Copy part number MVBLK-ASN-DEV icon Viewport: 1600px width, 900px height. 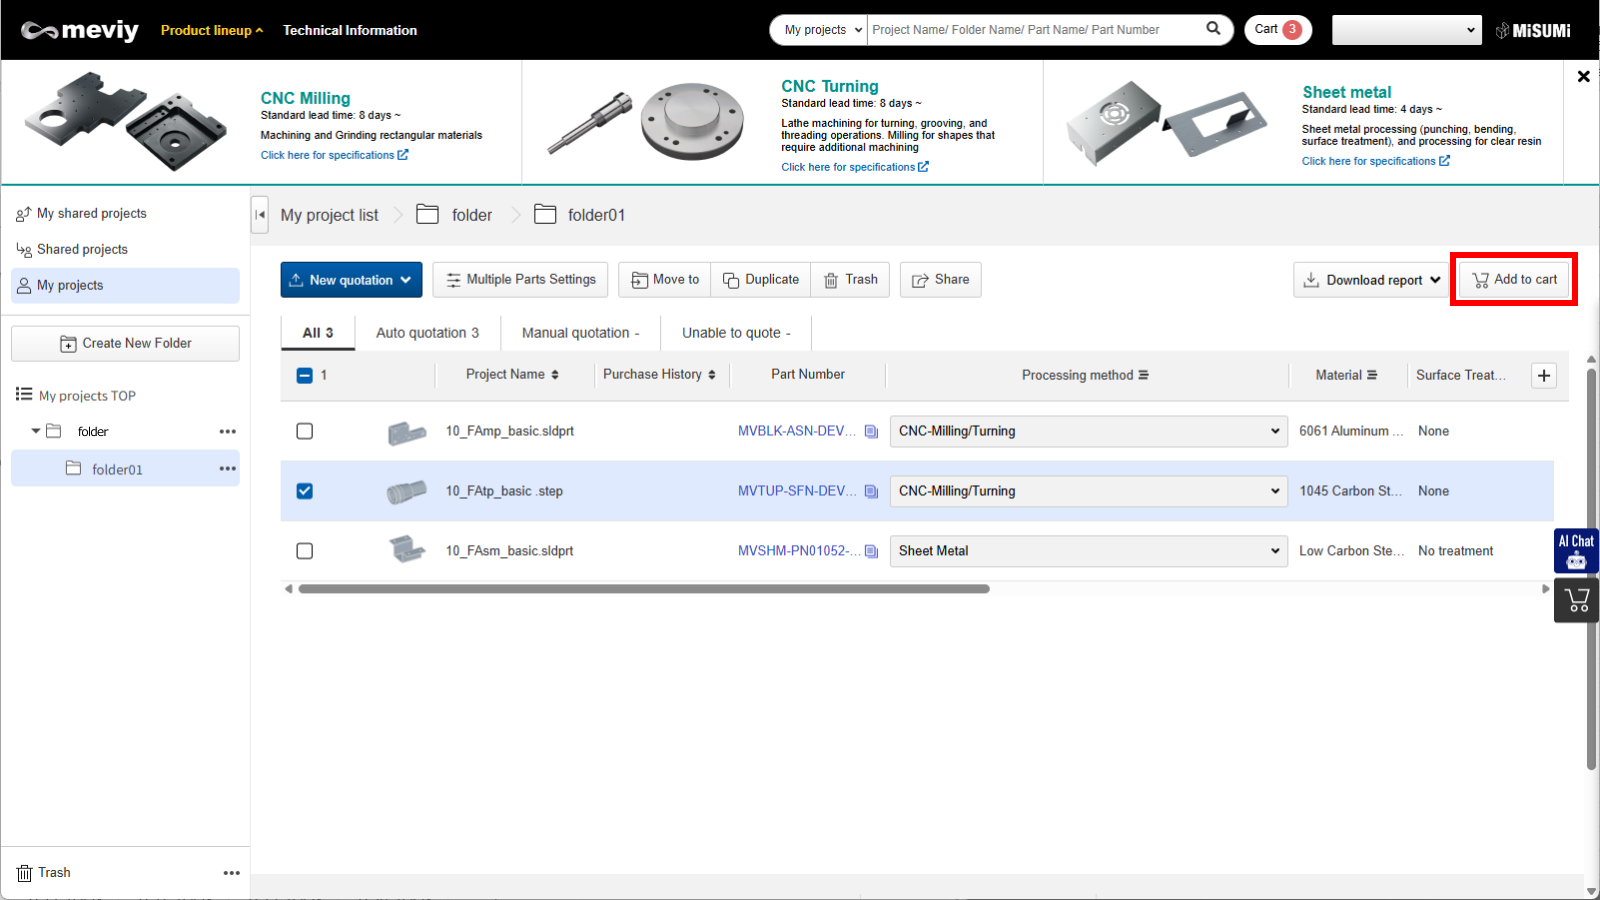(x=871, y=432)
